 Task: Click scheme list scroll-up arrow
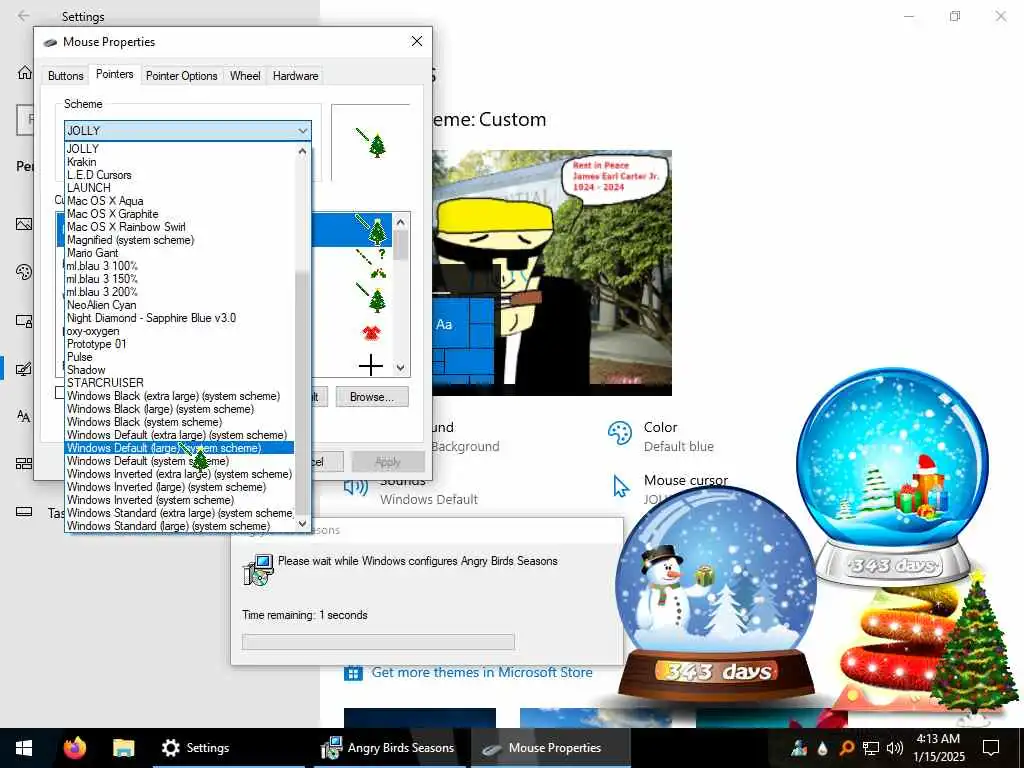(x=302, y=151)
